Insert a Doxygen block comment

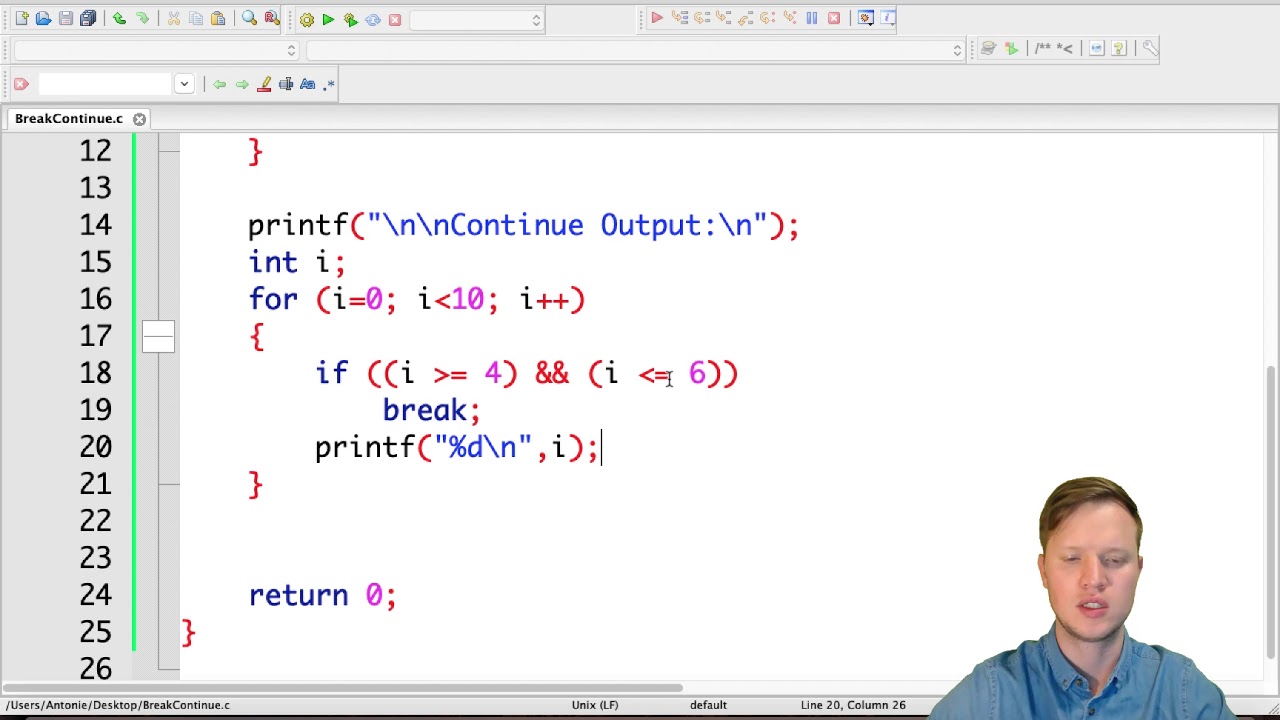coord(1043,48)
